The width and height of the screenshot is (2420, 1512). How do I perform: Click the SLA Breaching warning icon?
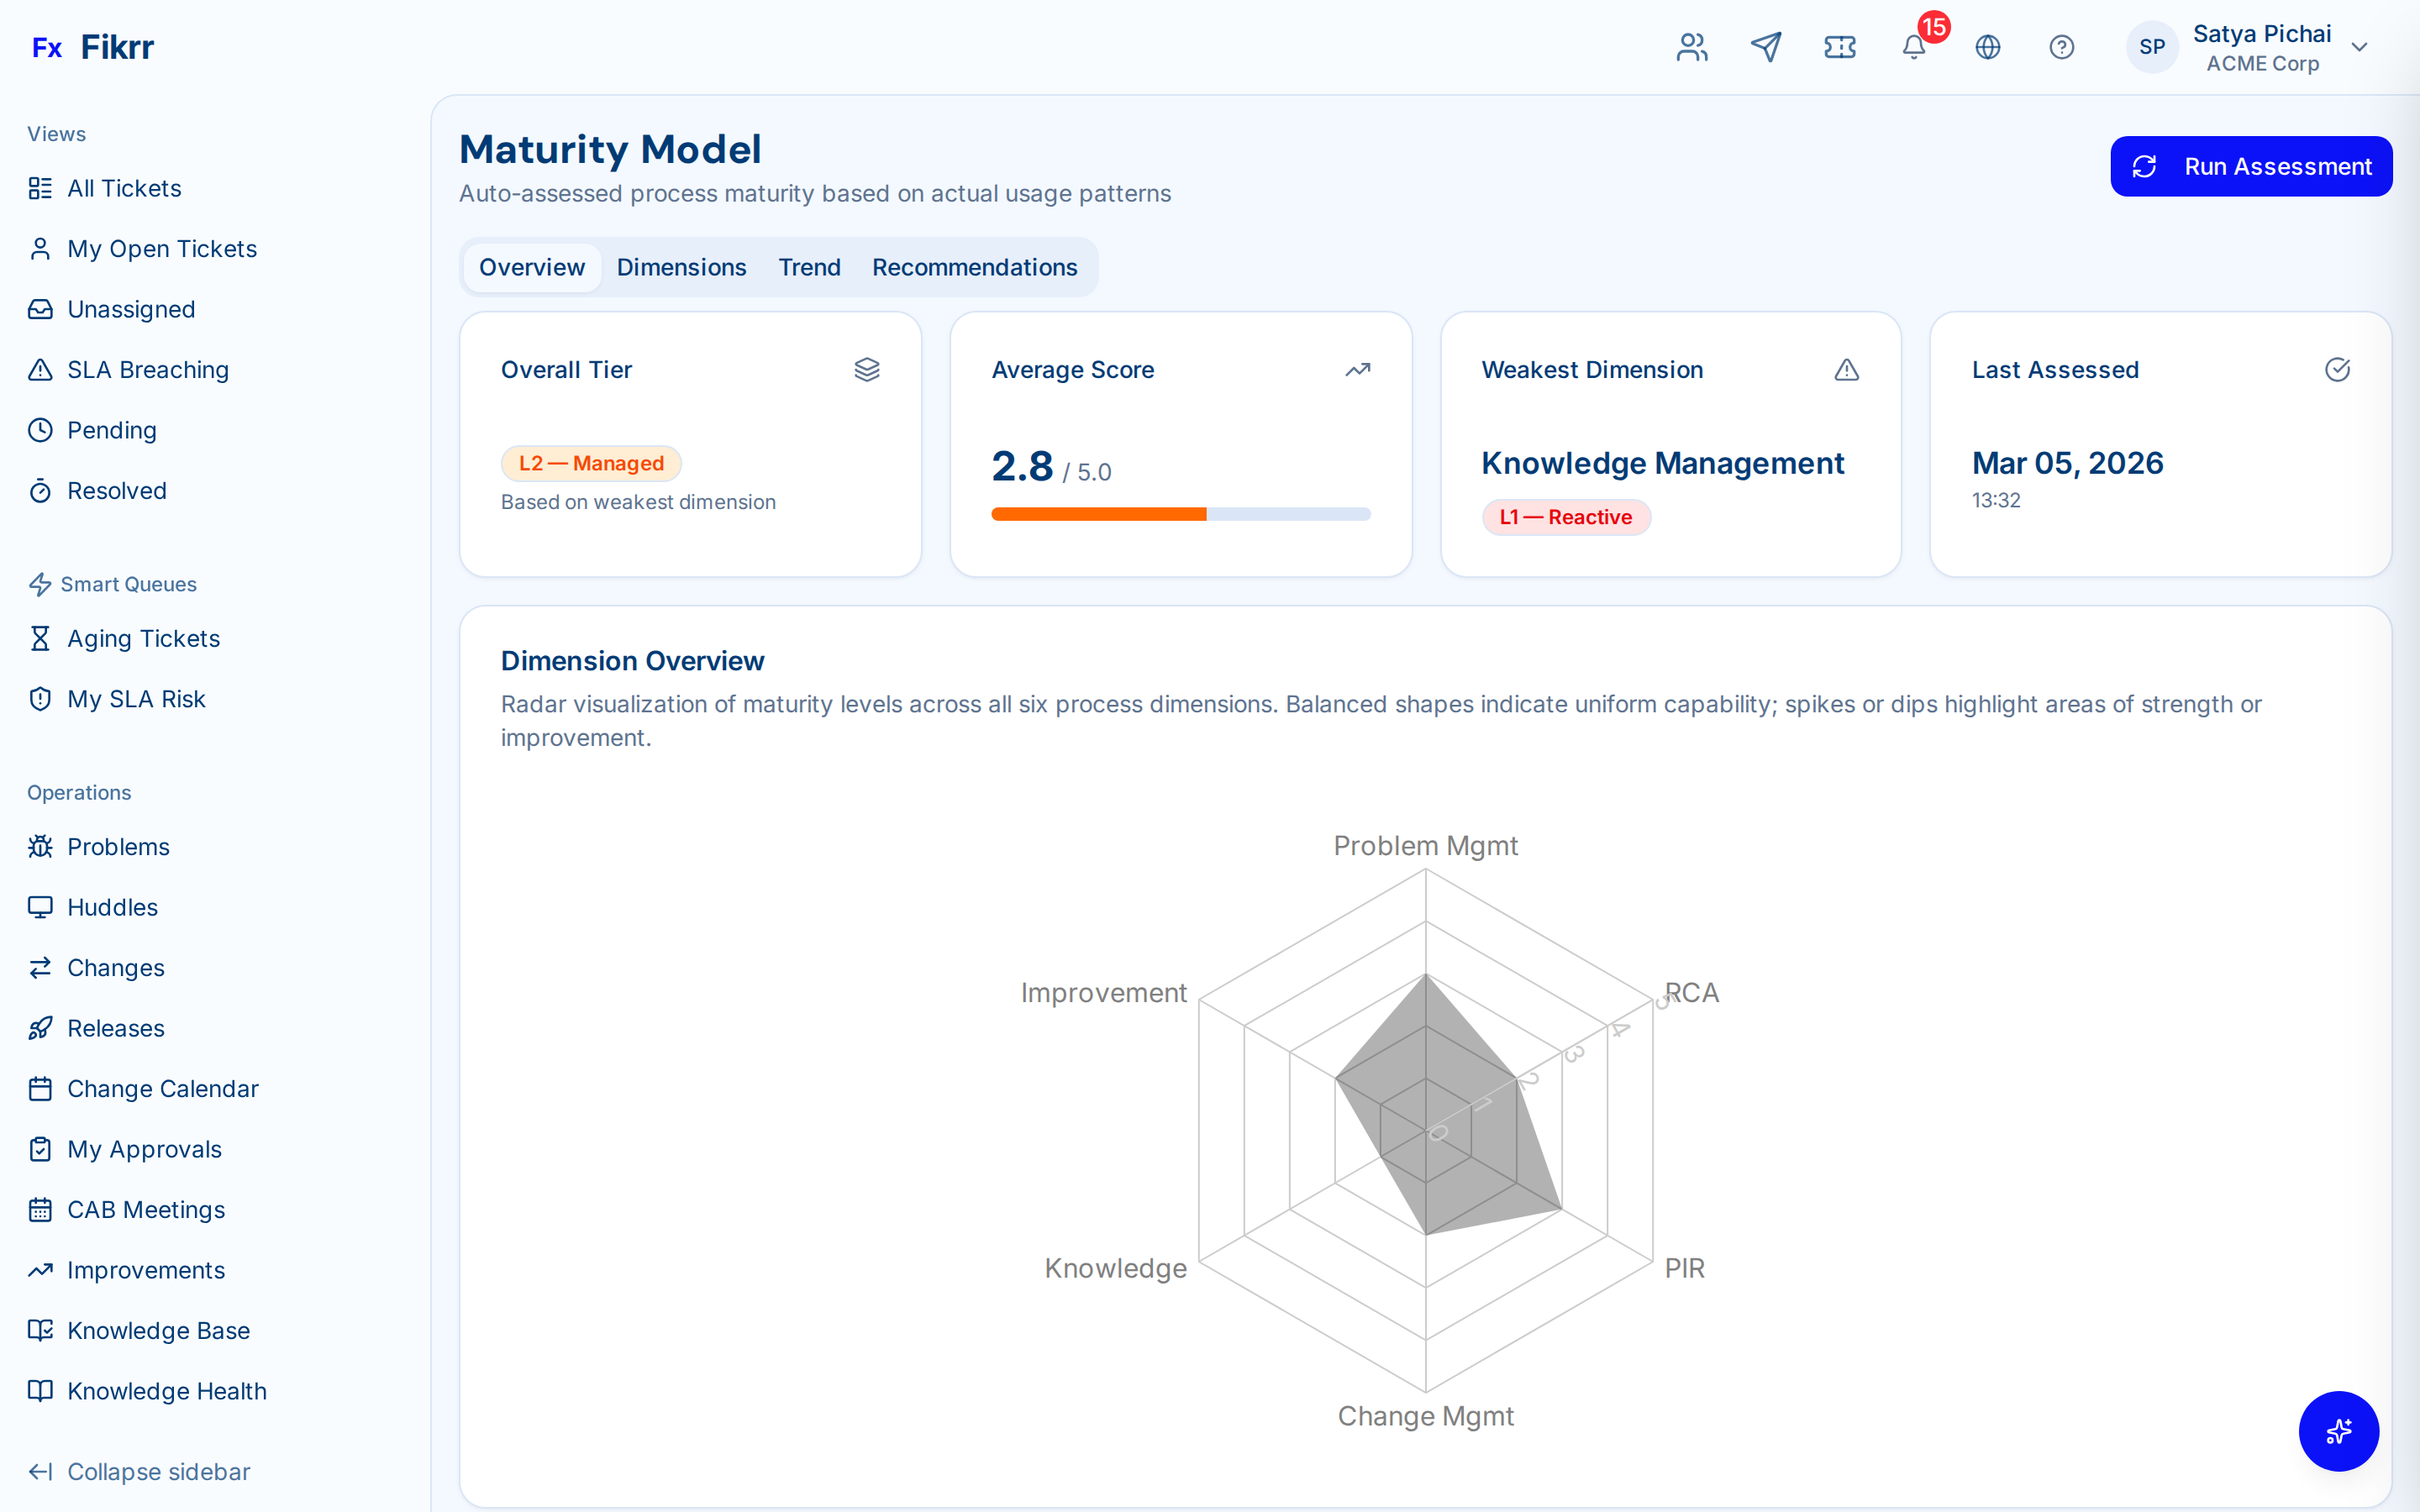(40, 370)
